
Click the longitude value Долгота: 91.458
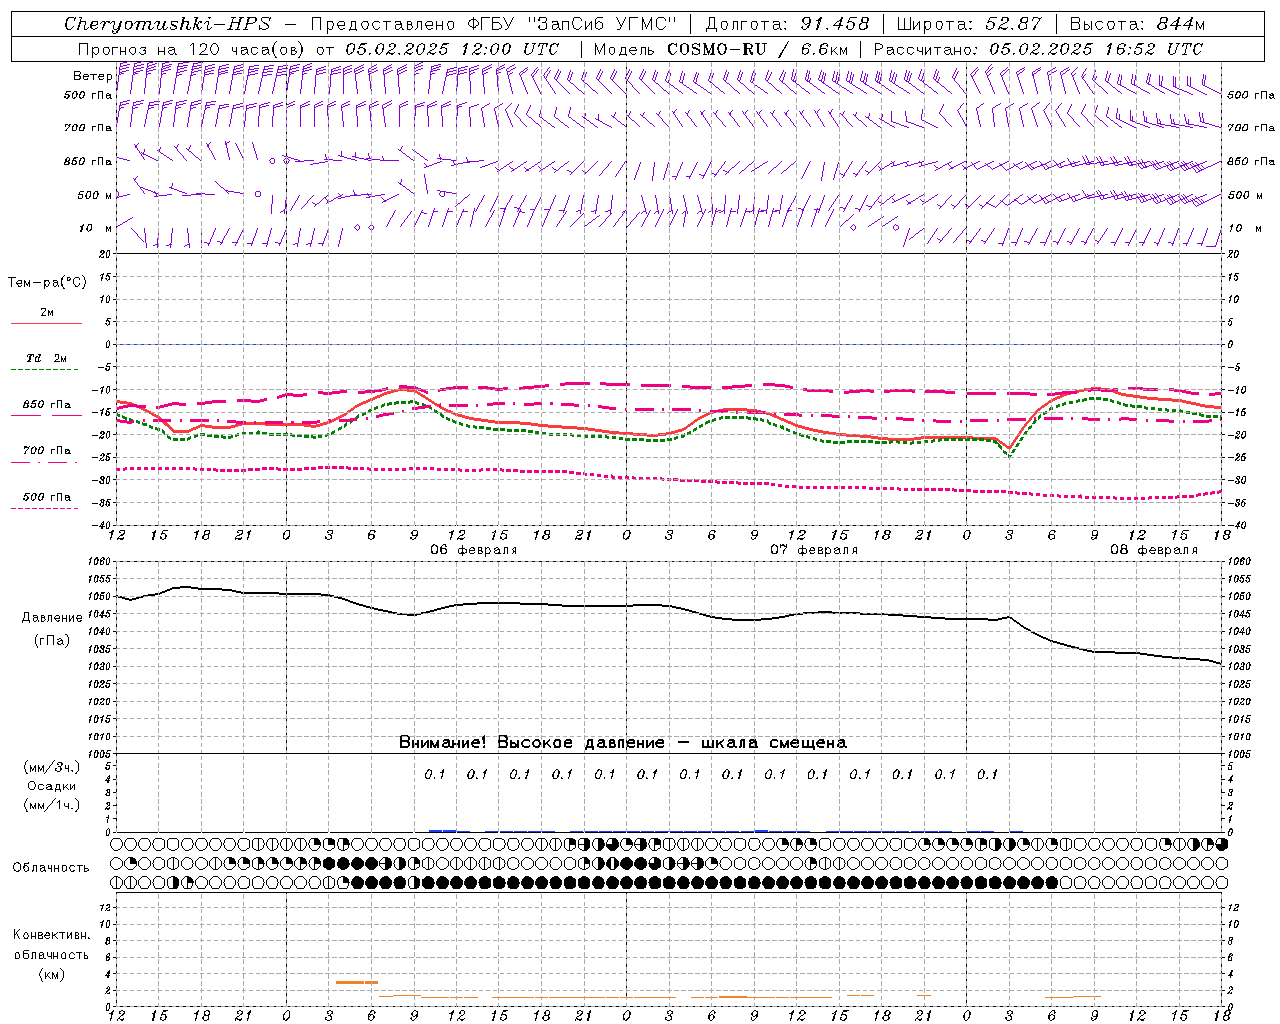(787, 24)
